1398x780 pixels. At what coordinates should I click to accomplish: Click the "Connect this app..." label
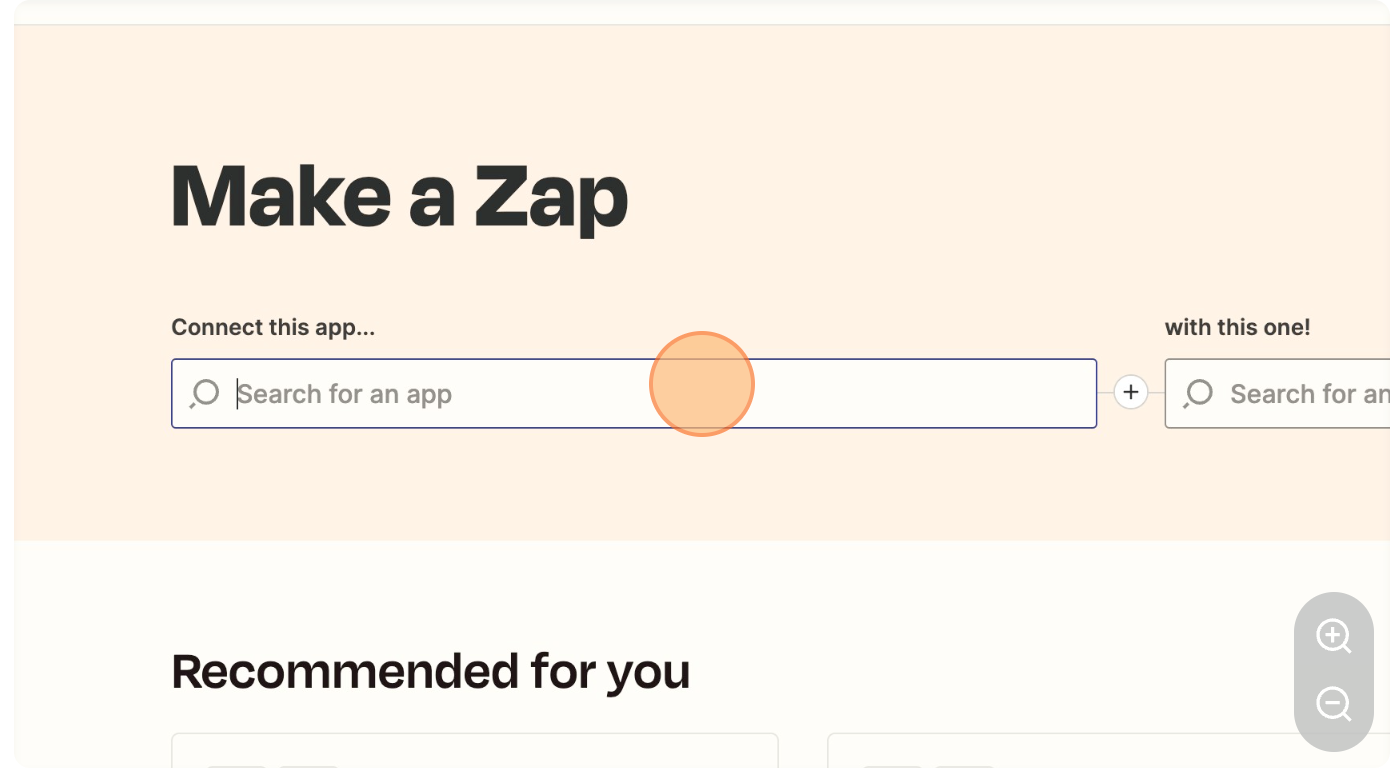(272, 327)
